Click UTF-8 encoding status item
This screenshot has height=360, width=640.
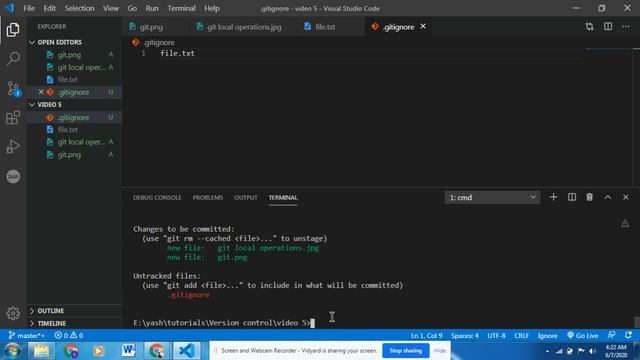pos(496,336)
